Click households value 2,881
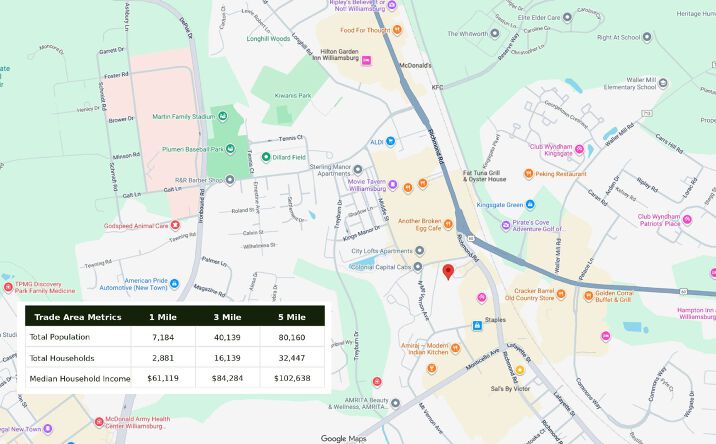The image size is (716, 444). (x=163, y=358)
